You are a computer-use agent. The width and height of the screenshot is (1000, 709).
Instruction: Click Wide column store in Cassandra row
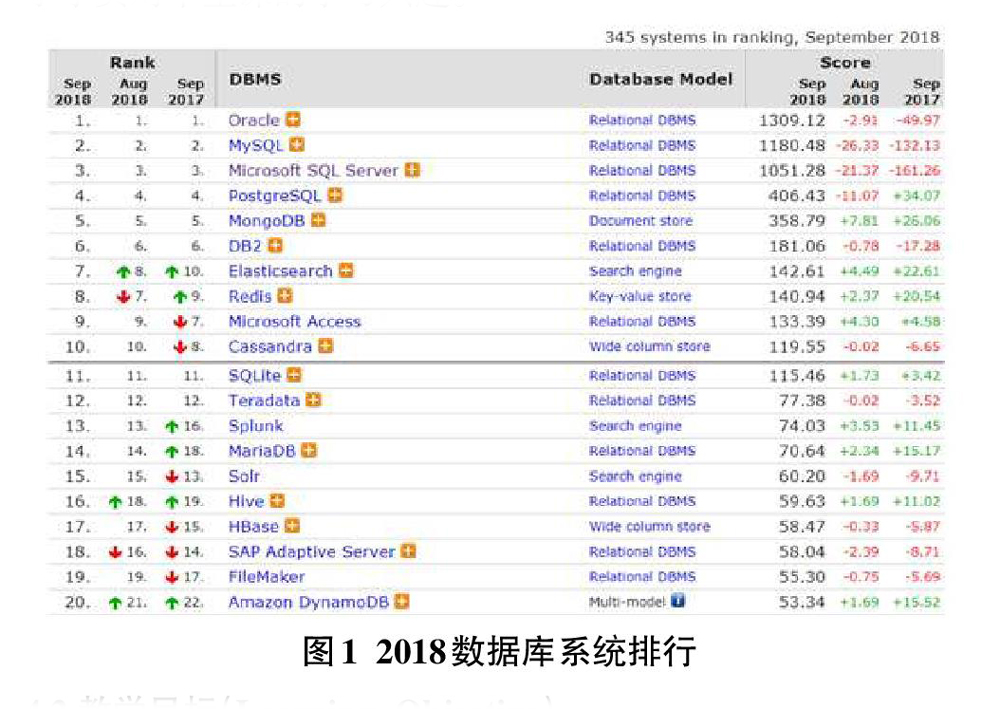[649, 346]
